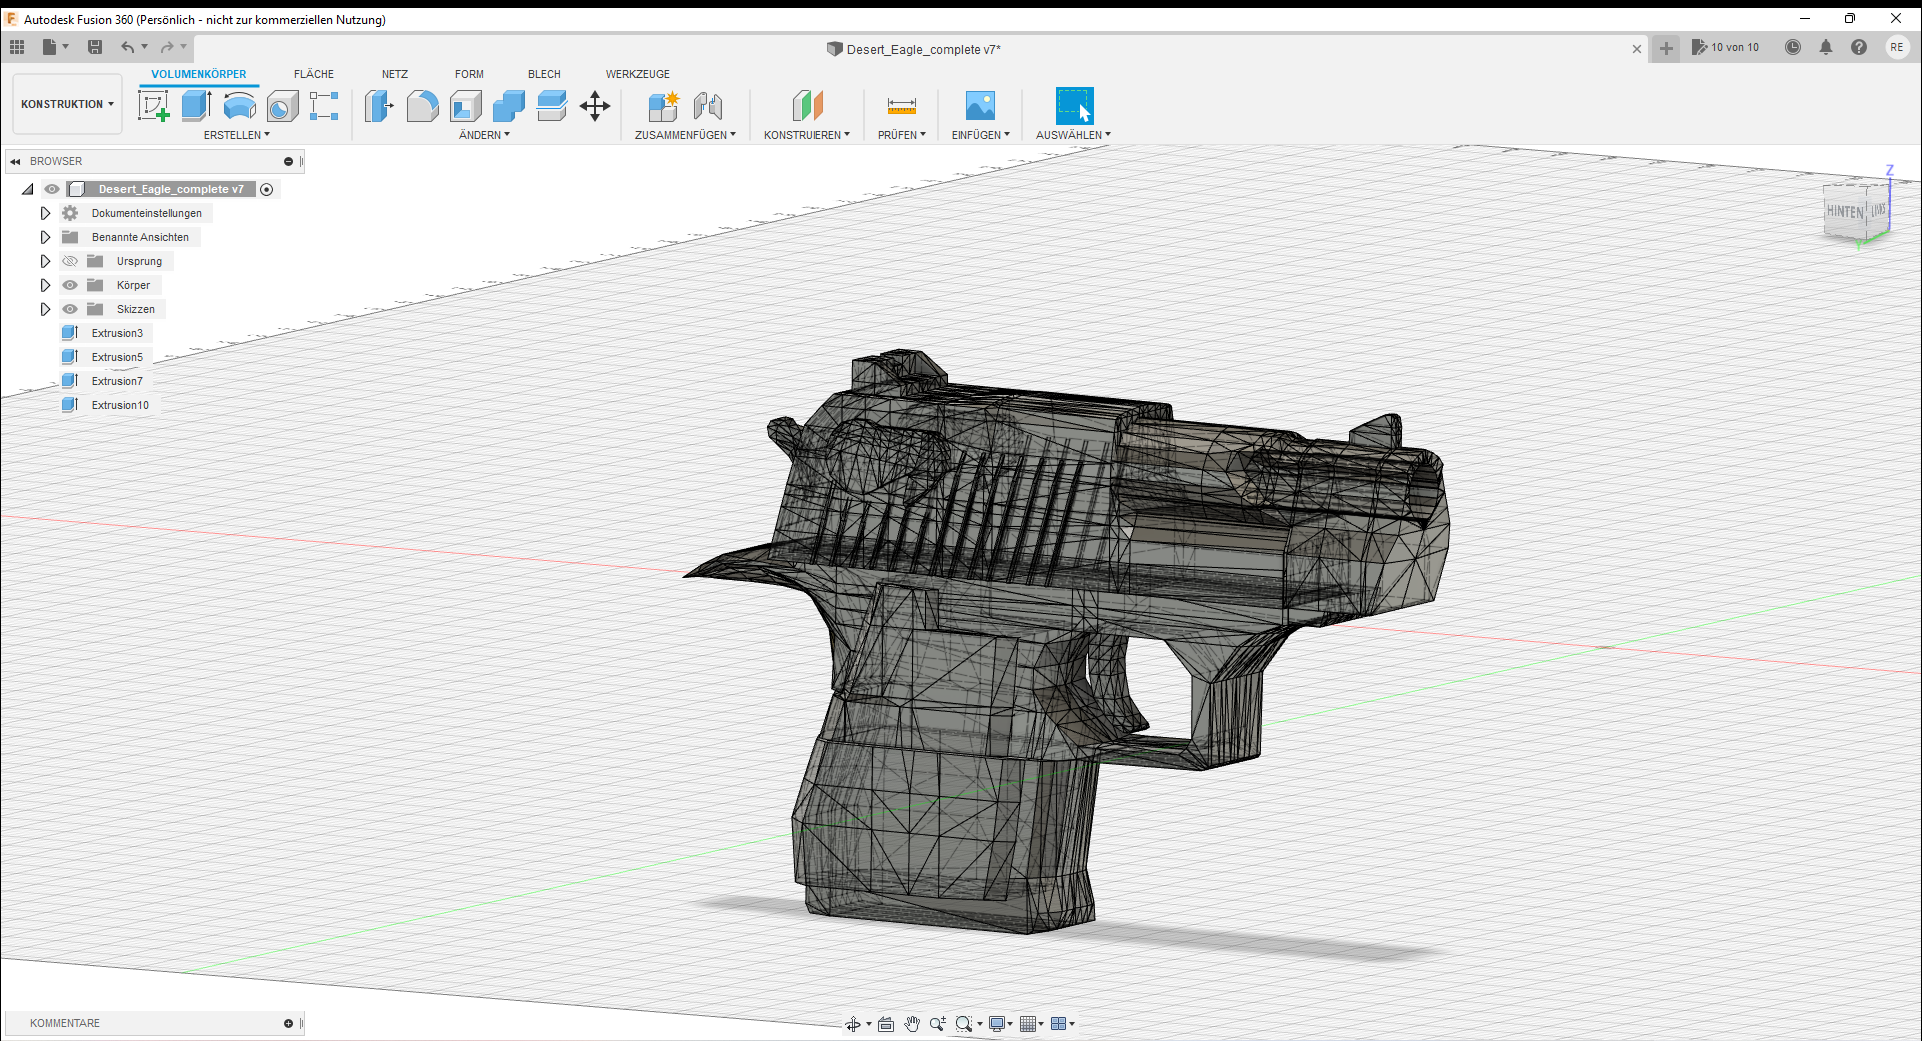
Task: Expand the Ursprung tree node
Action: point(45,261)
